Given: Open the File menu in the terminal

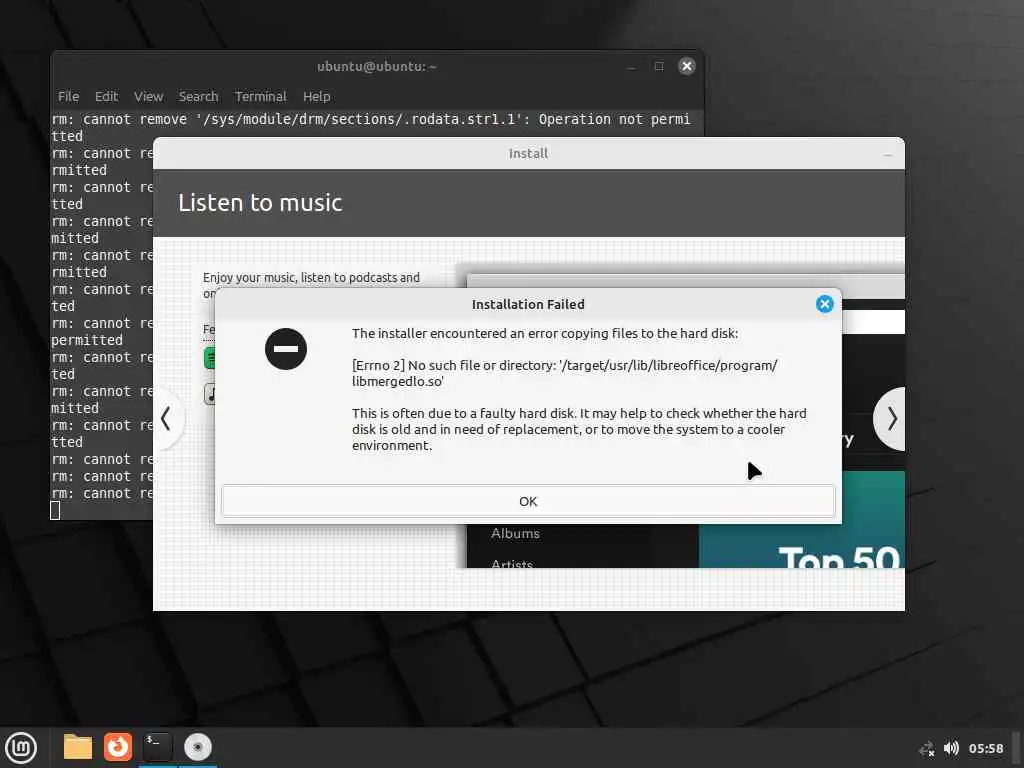Looking at the screenshot, I should [68, 97].
